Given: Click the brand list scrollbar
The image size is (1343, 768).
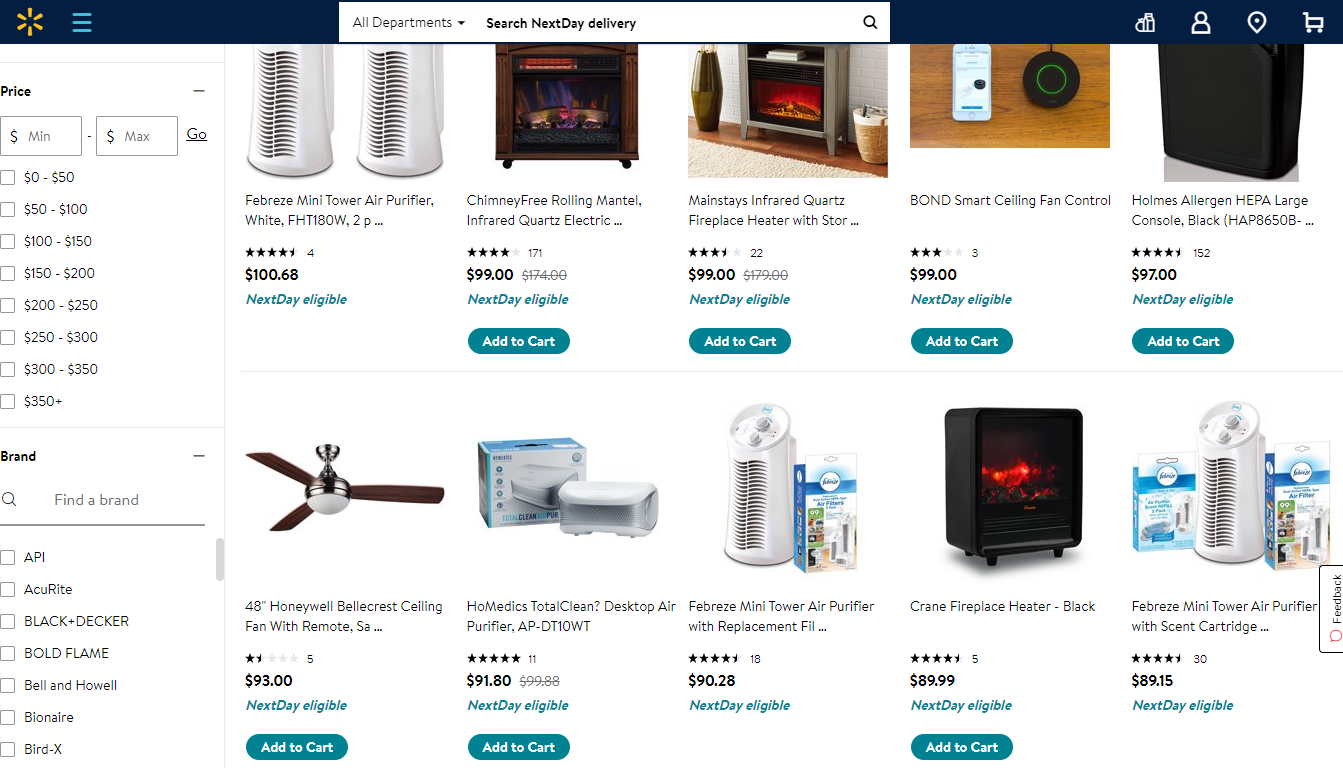Looking at the screenshot, I should pos(220,560).
